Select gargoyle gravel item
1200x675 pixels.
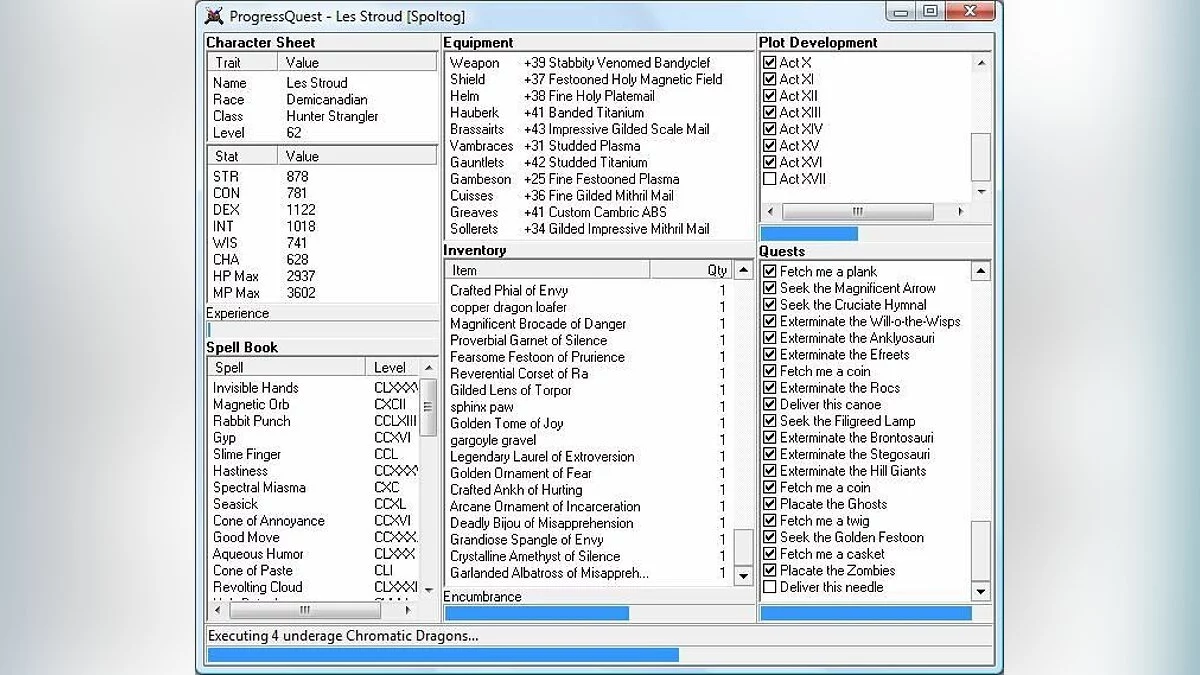click(493, 440)
